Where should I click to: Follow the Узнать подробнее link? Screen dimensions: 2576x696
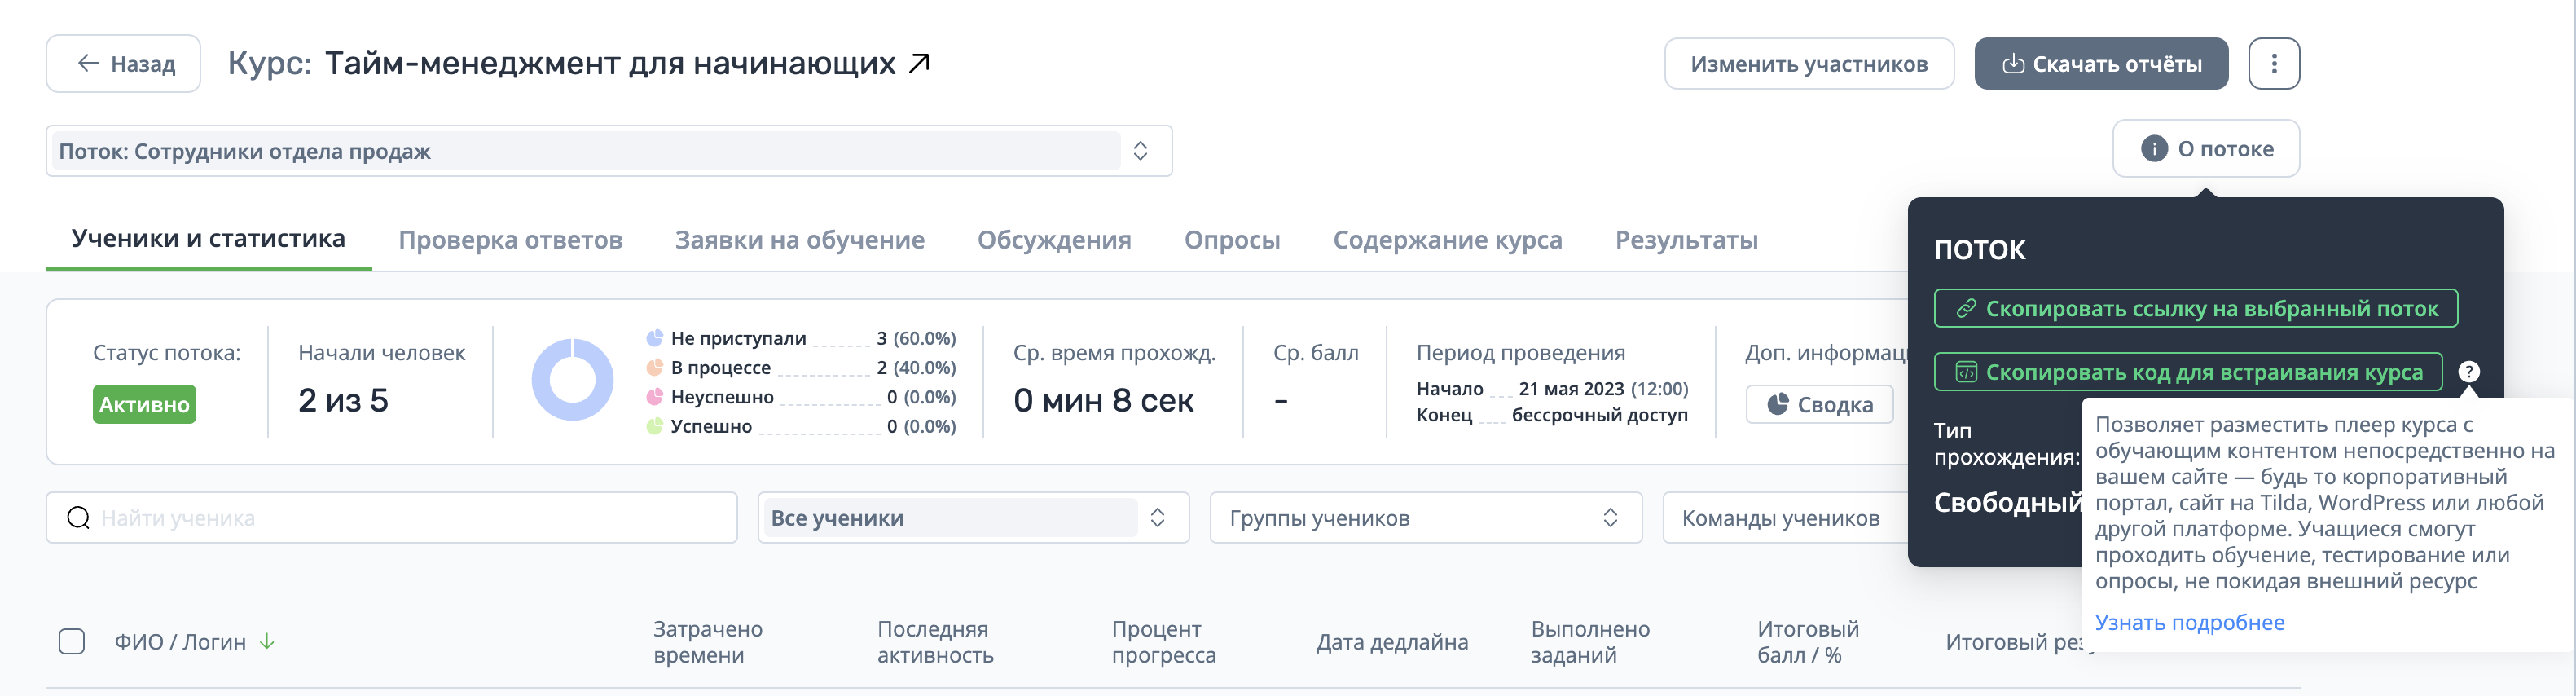[x=2189, y=622]
